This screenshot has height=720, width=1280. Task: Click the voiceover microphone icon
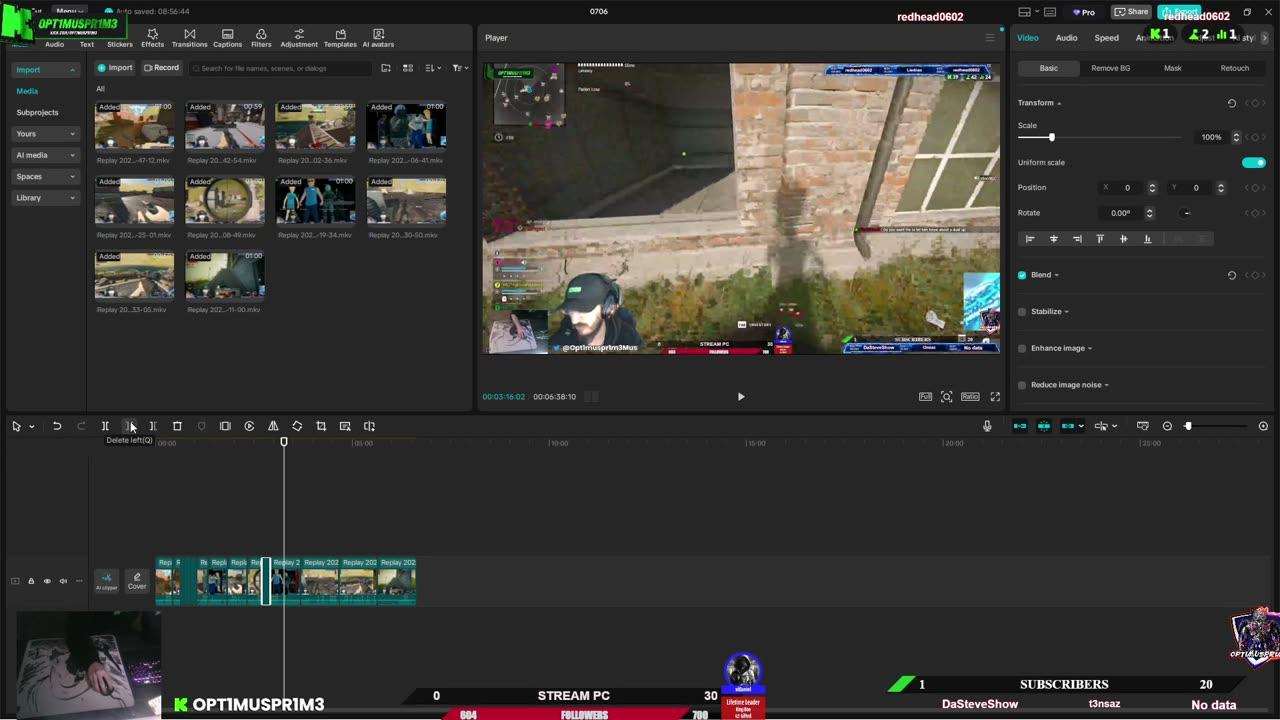pyautogui.click(x=987, y=426)
